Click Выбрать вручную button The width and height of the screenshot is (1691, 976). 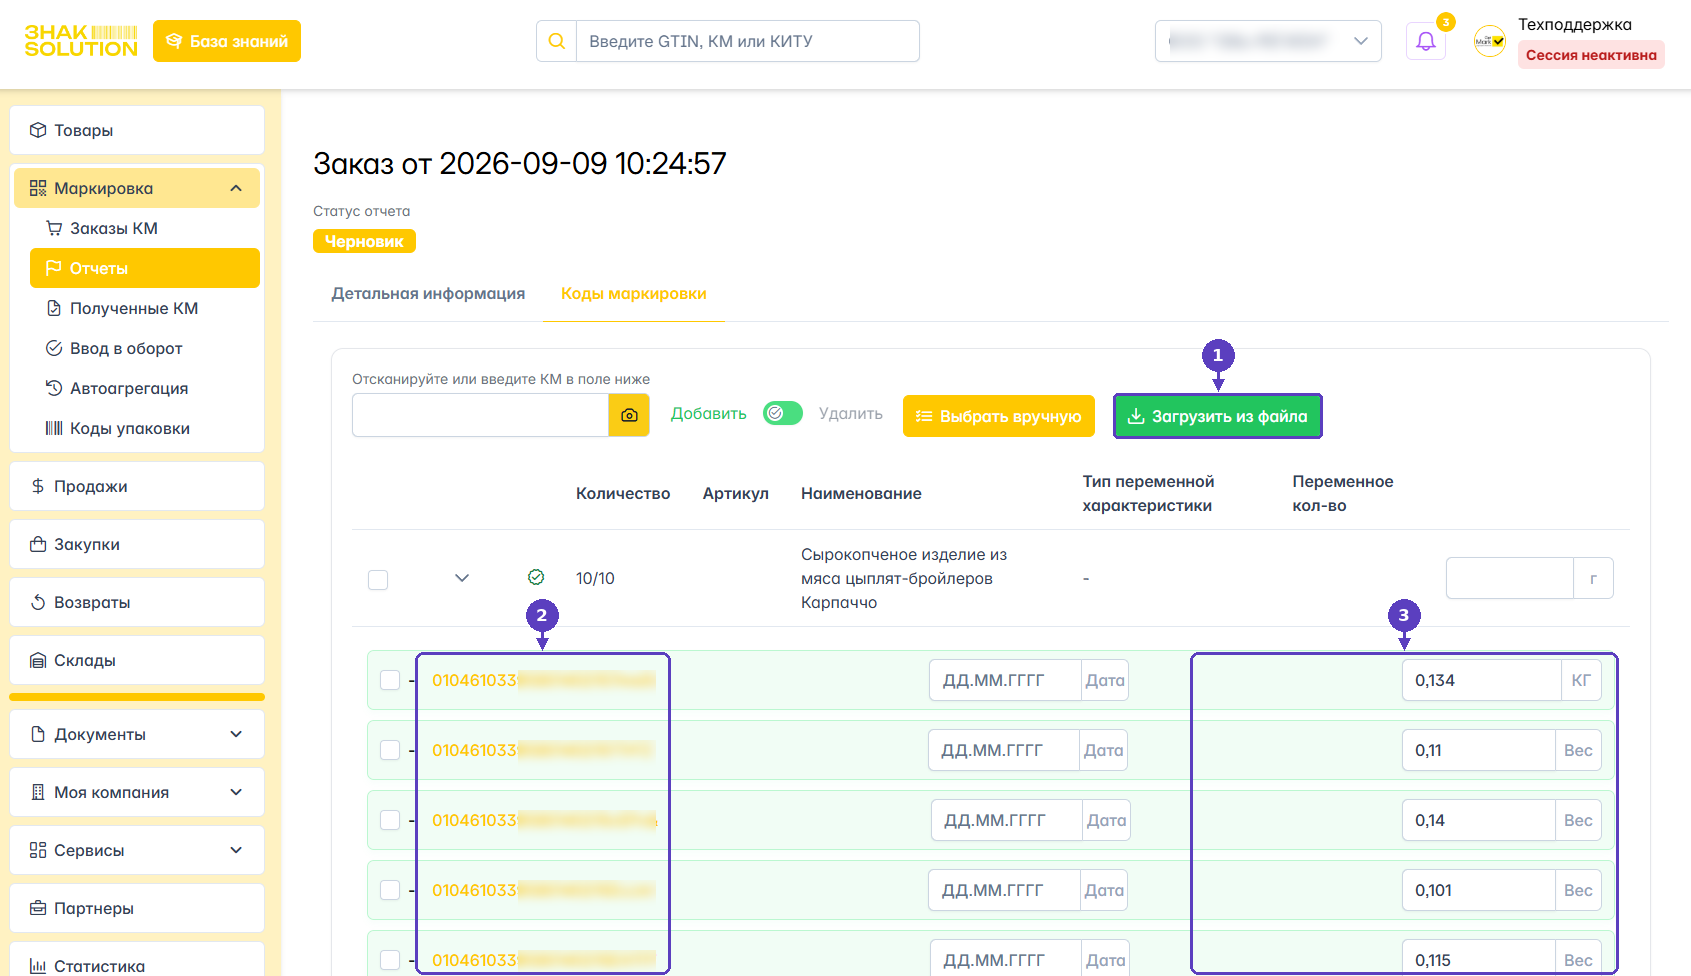999,416
